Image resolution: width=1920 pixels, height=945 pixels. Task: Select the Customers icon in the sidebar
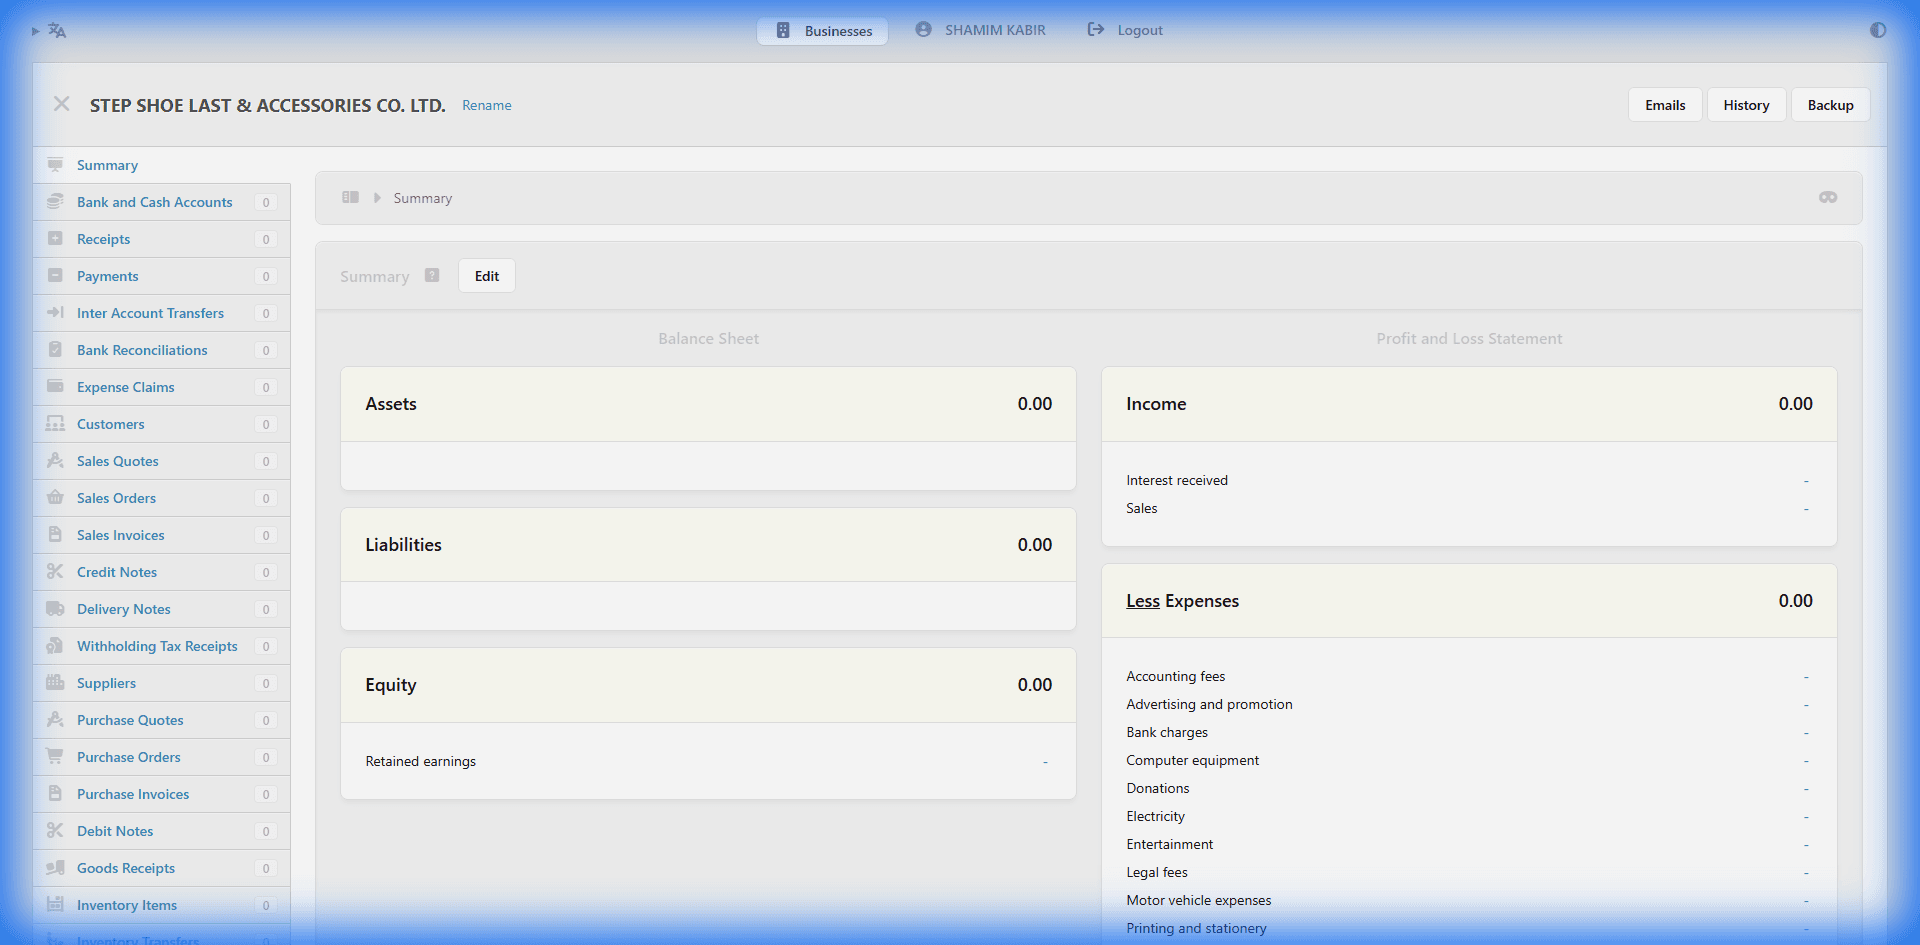pyautogui.click(x=55, y=424)
